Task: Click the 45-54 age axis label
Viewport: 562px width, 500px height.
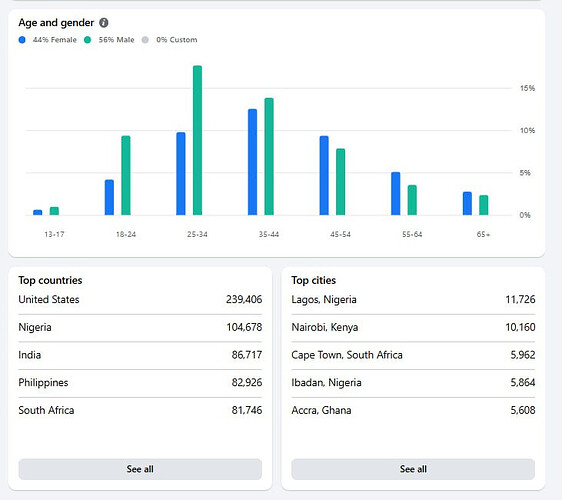Action: click(340, 234)
